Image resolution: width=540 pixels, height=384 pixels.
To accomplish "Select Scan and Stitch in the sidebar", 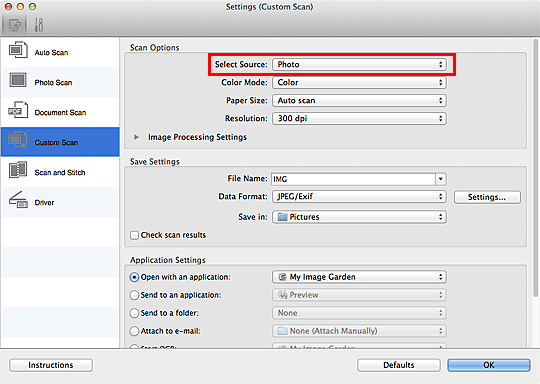I will 60,172.
